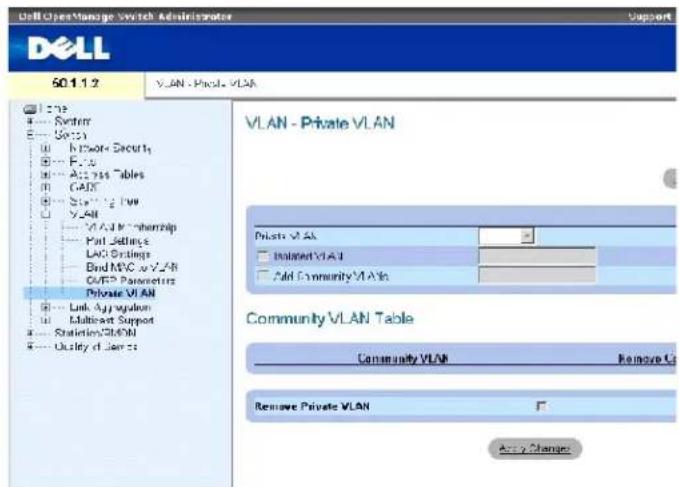The width and height of the screenshot is (679, 487).
Task: Click the round button at right edge
Action: [x=670, y=178]
